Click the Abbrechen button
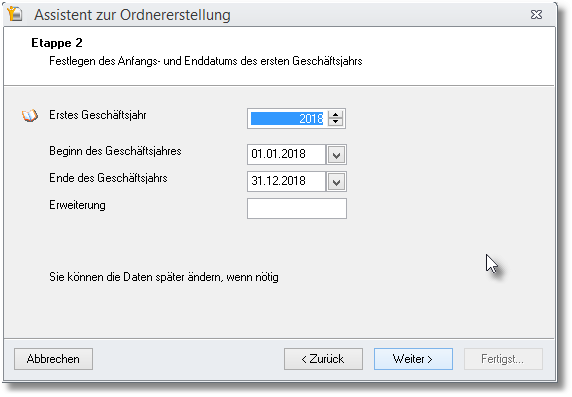 click(53, 359)
